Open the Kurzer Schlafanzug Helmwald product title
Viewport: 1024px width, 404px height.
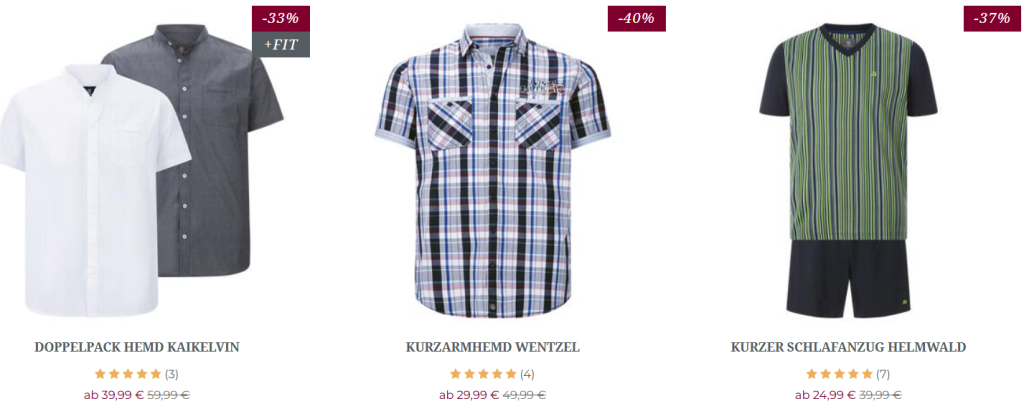click(x=848, y=347)
